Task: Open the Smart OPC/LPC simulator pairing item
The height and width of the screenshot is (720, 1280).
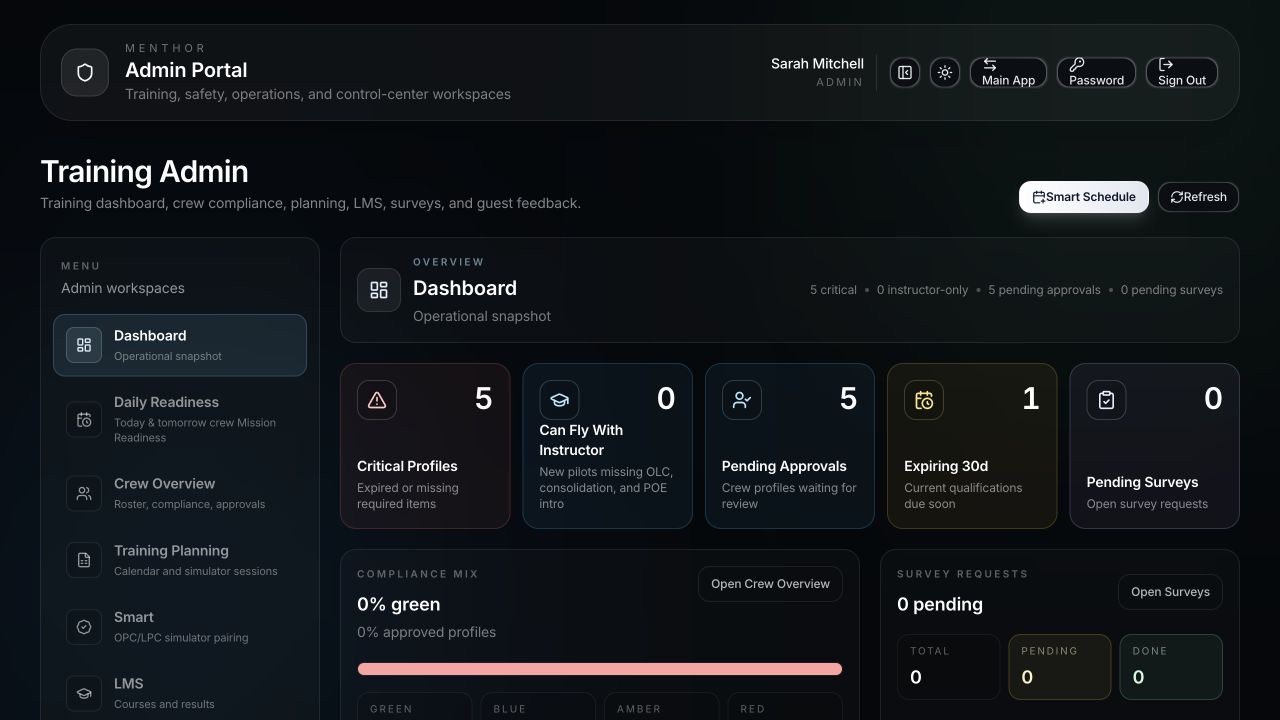Action: tap(180, 627)
